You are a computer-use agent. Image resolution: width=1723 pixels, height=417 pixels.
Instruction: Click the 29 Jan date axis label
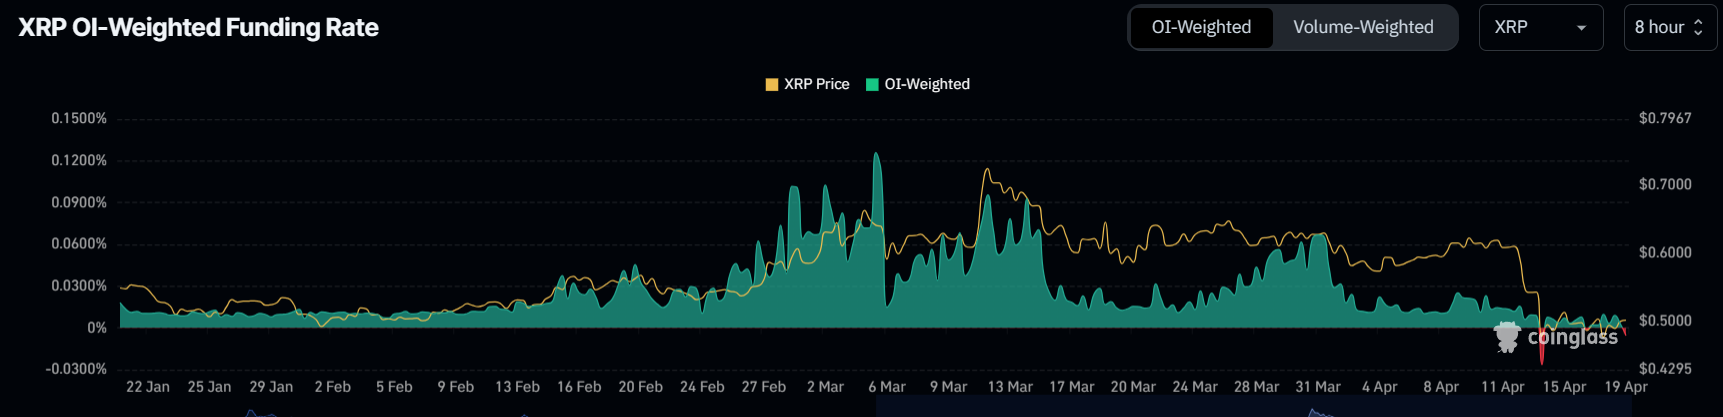click(271, 386)
